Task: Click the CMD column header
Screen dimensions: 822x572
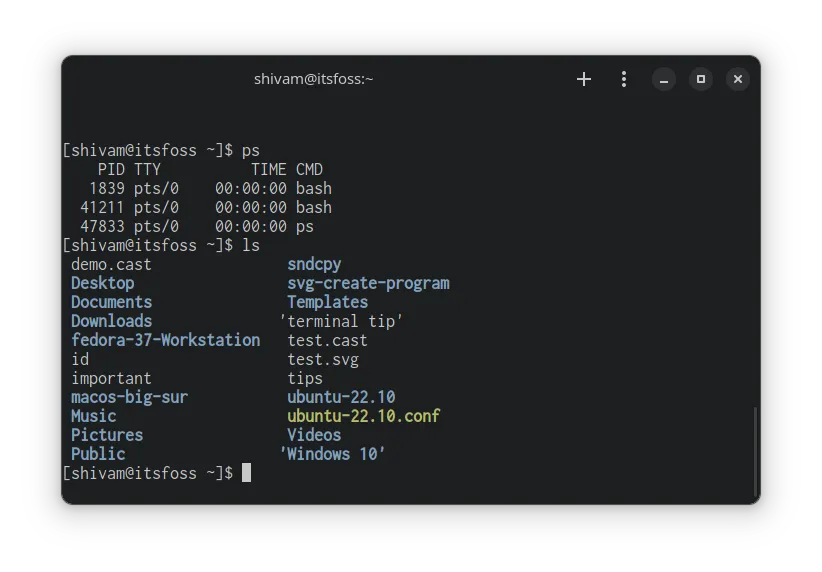Action: tap(309, 169)
